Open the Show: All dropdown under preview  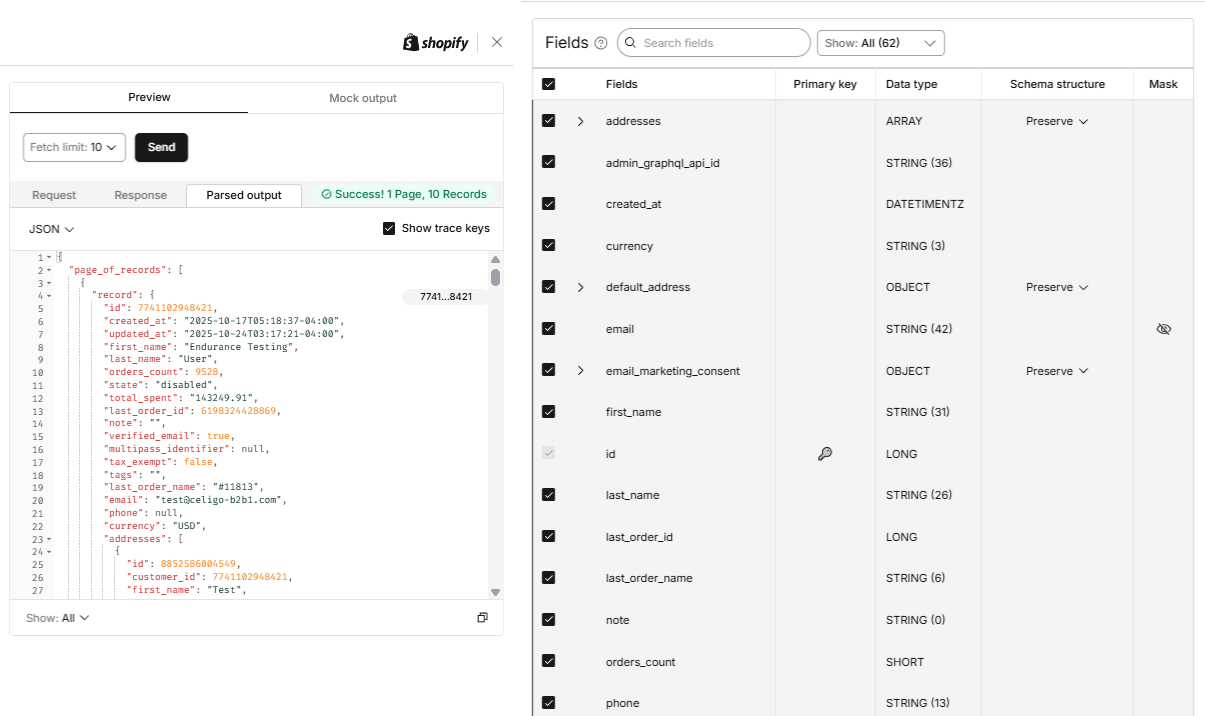[x=58, y=618]
